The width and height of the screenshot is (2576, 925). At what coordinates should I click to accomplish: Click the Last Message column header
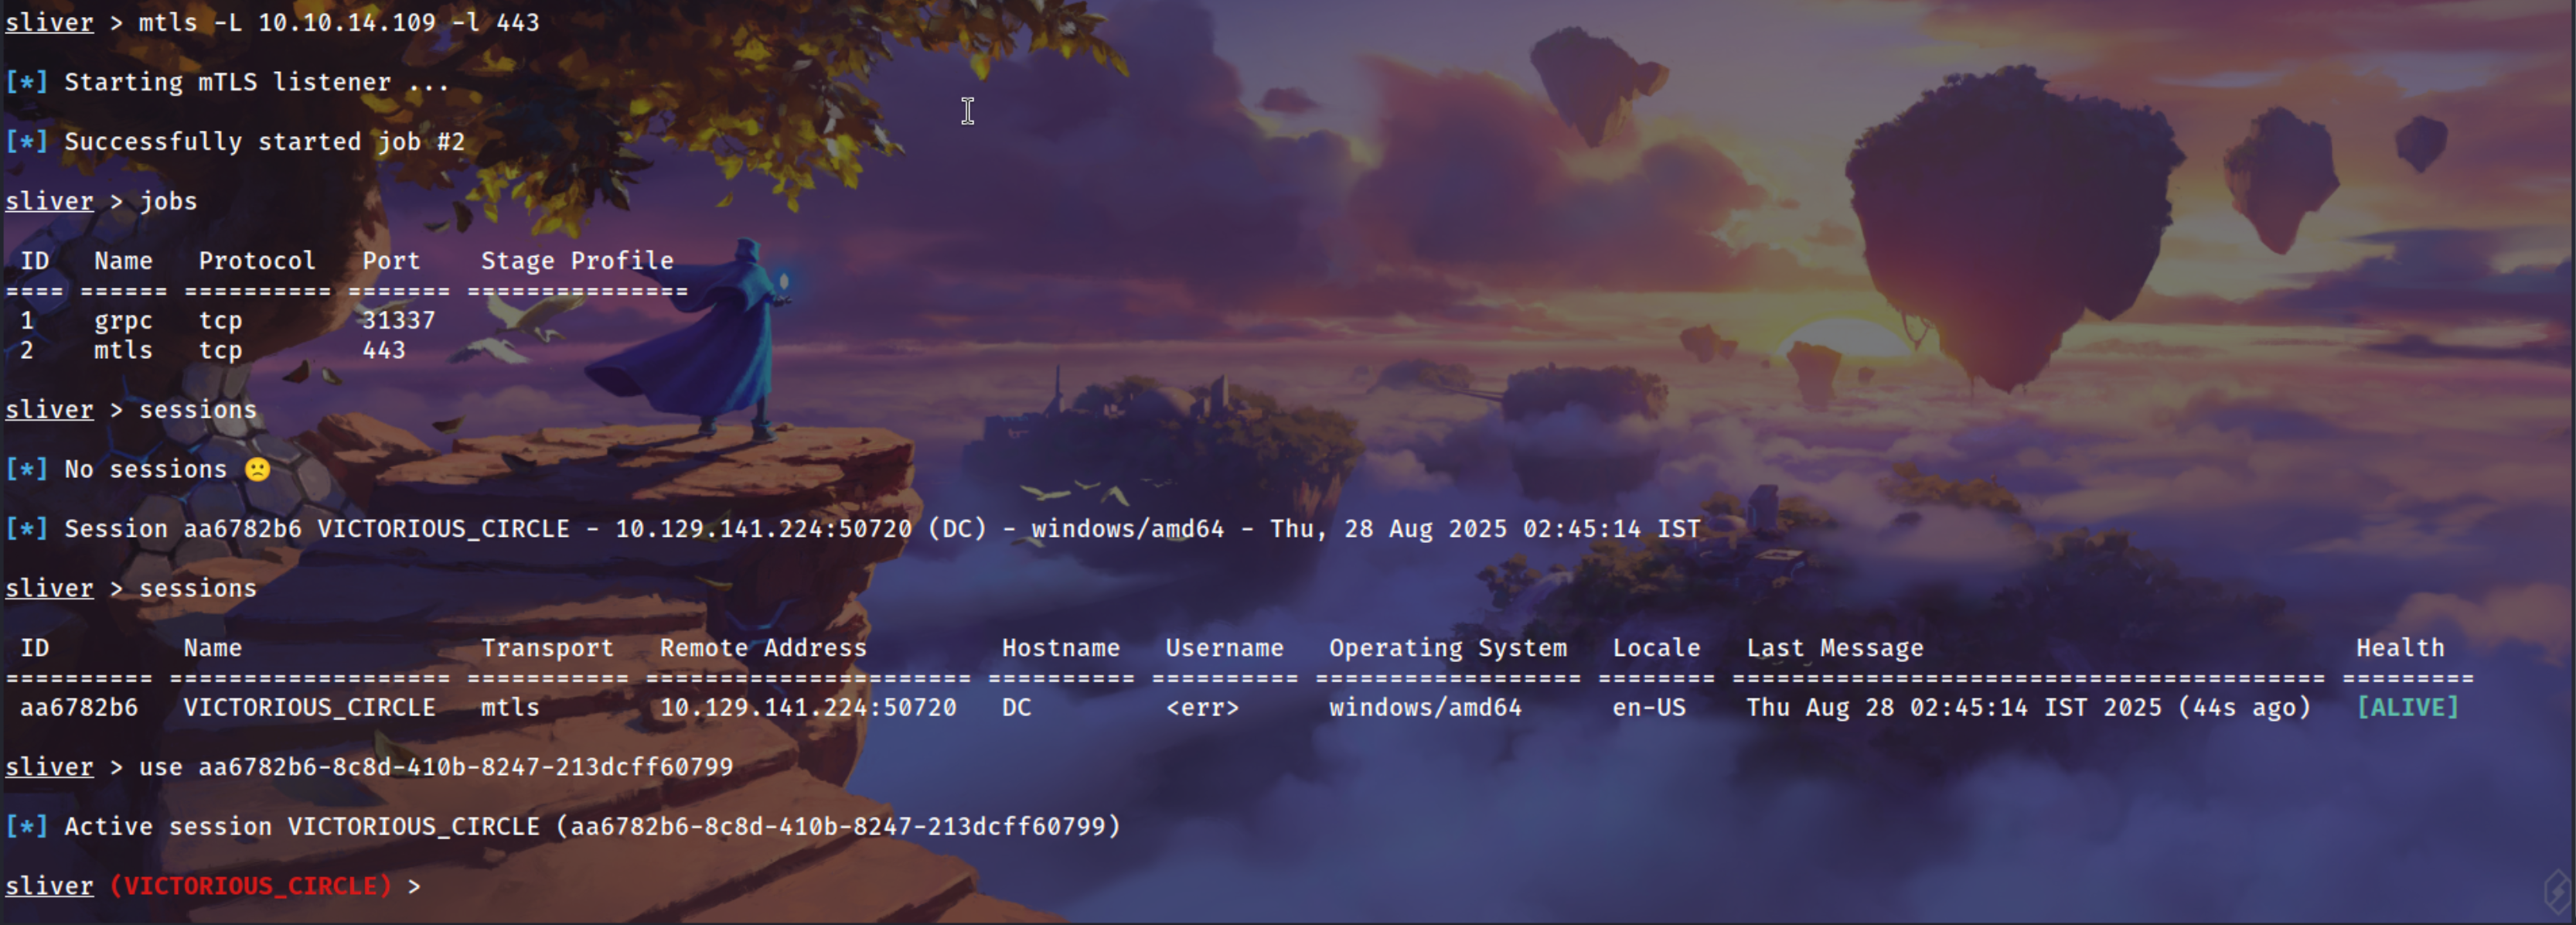(1834, 648)
